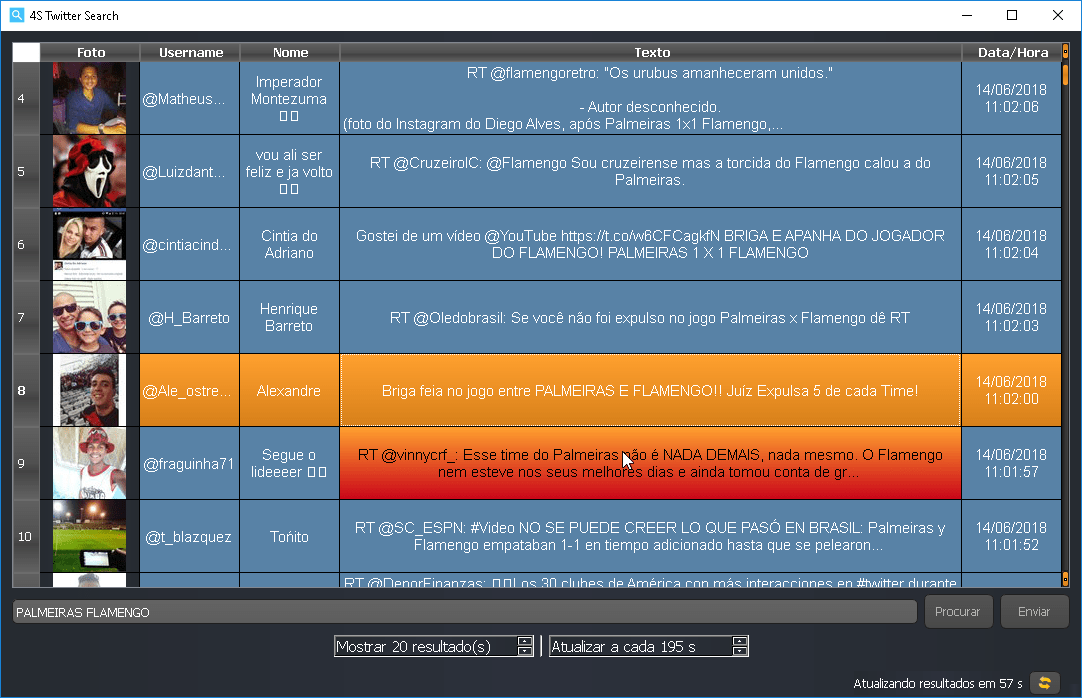Click the tweet 'Briga feia no jogo entre PALMEIRAS E FLAMENGO'
This screenshot has width=1082, height=698.
pos(651,390)
